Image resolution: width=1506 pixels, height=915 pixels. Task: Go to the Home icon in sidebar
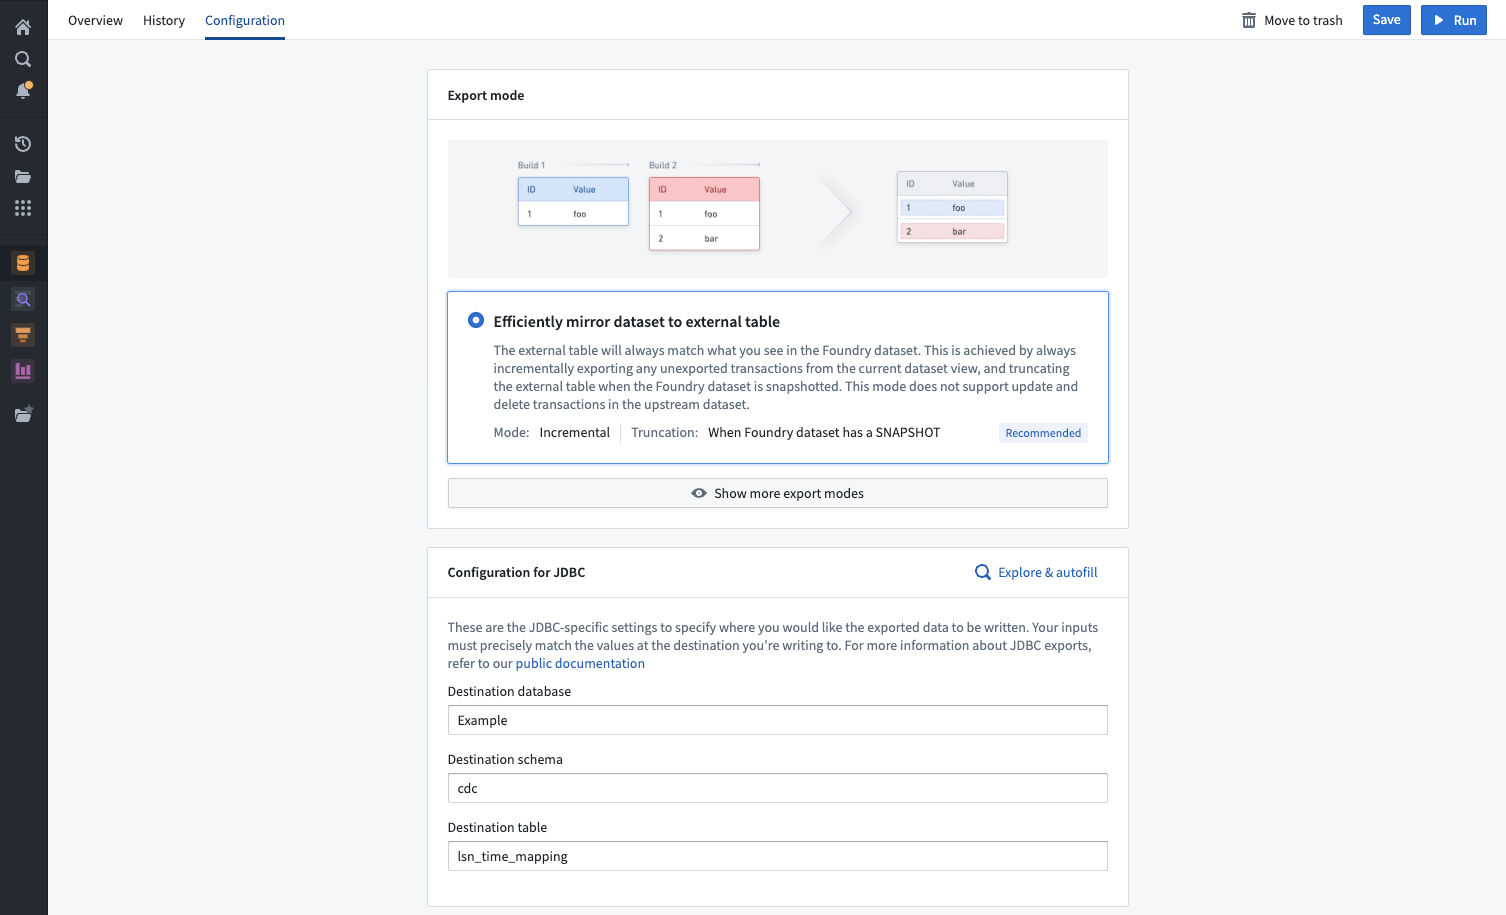tap(23, 27)
